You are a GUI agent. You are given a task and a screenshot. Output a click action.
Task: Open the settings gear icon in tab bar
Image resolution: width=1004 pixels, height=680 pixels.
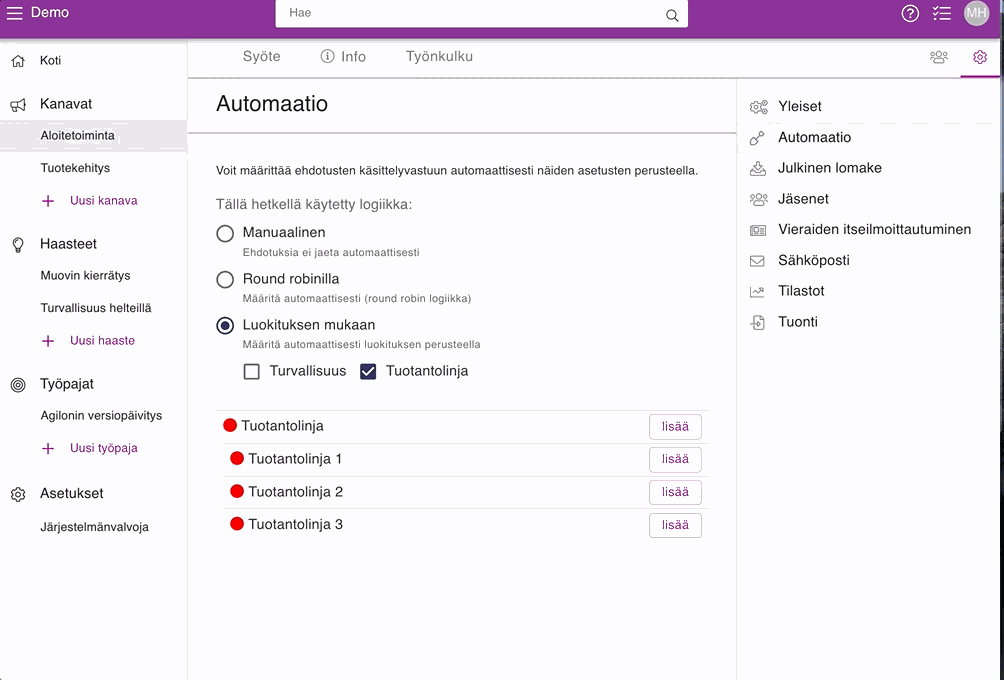tap(980, 57)
